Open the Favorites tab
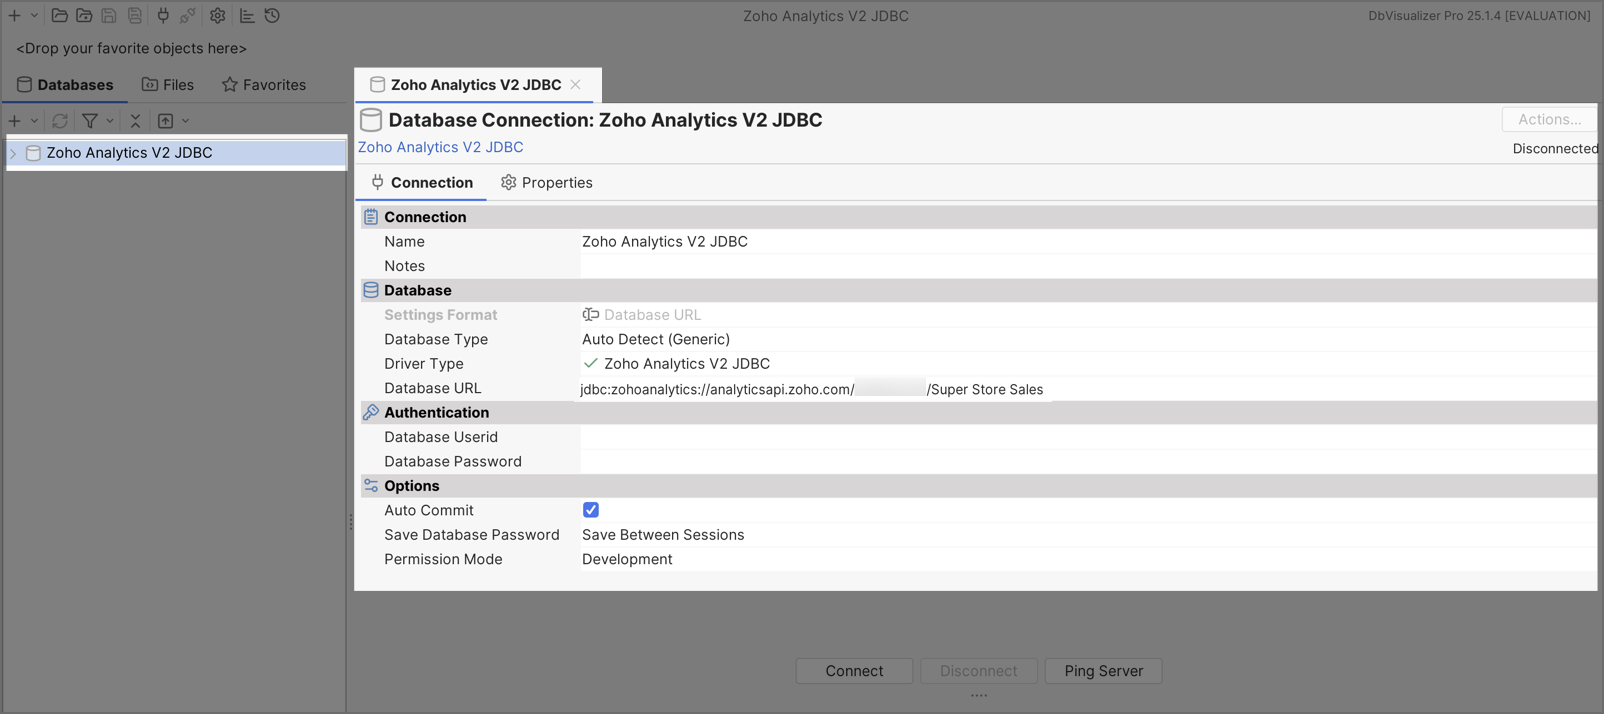The height and width of the screenshot is (714, 1604). tap(264, 85)
